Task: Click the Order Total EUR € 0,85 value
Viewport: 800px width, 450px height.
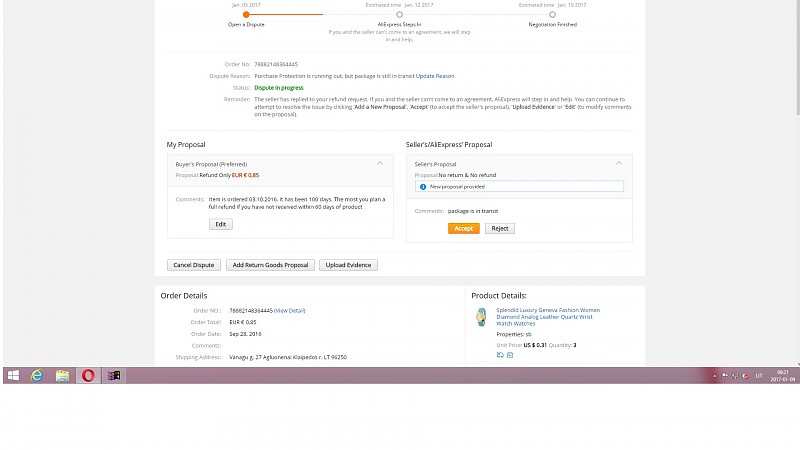Action: (x=243, y=322)
